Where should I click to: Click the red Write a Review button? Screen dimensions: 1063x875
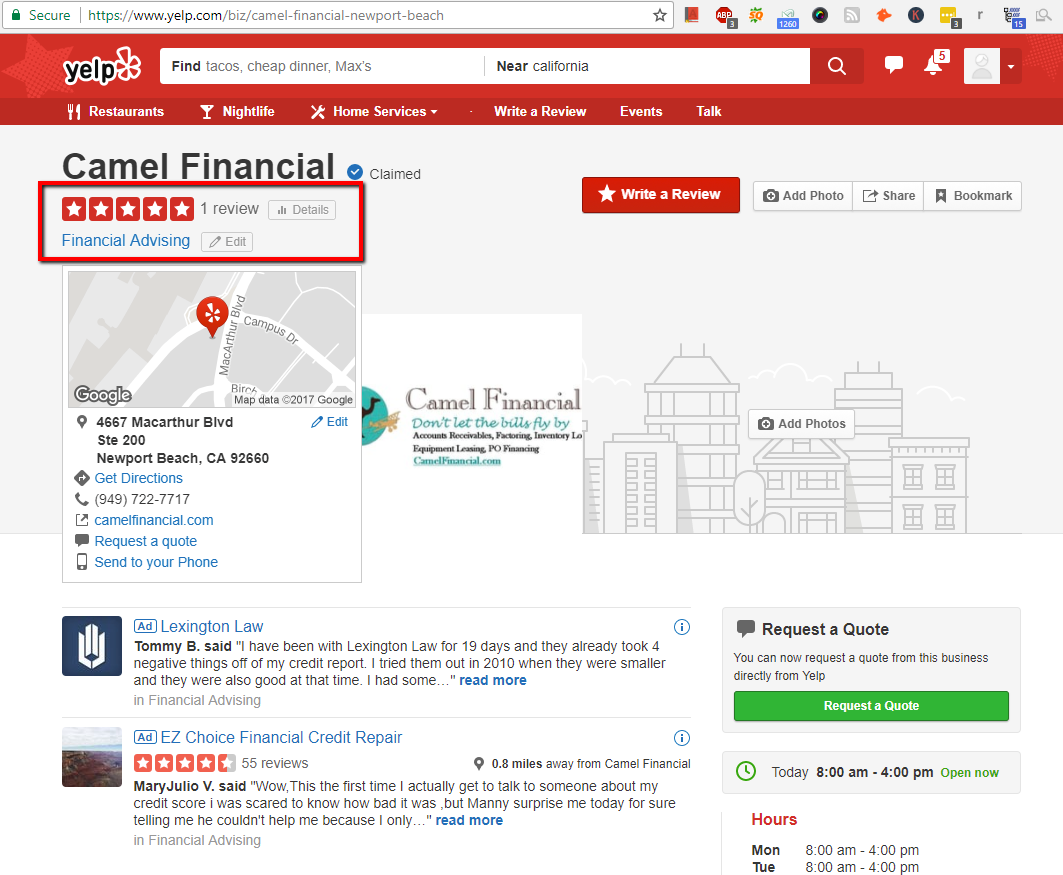click(660, 195)
